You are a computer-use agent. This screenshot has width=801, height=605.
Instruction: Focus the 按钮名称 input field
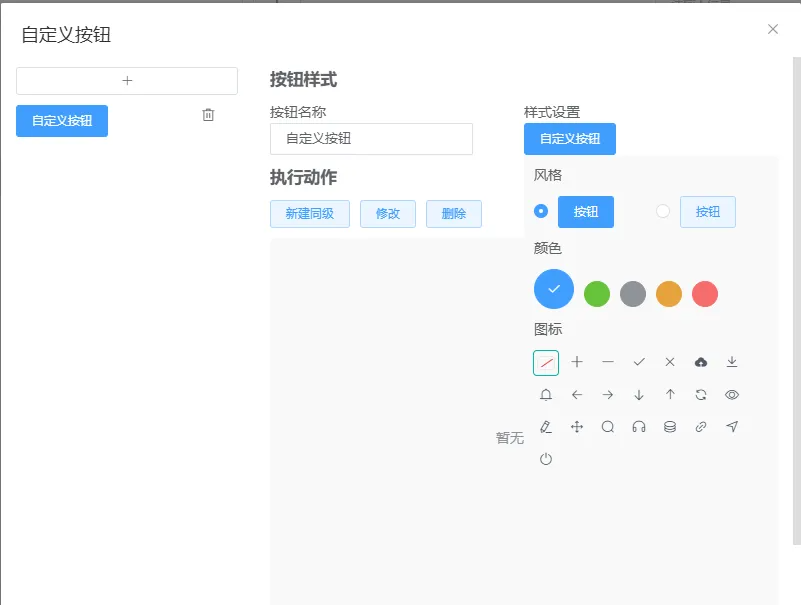(371, 138)
